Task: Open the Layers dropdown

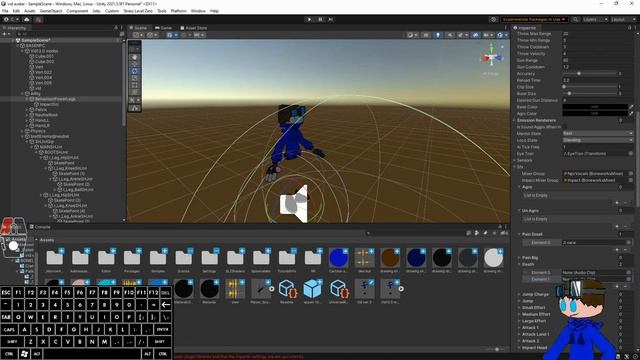Action: tap(595, 20)
